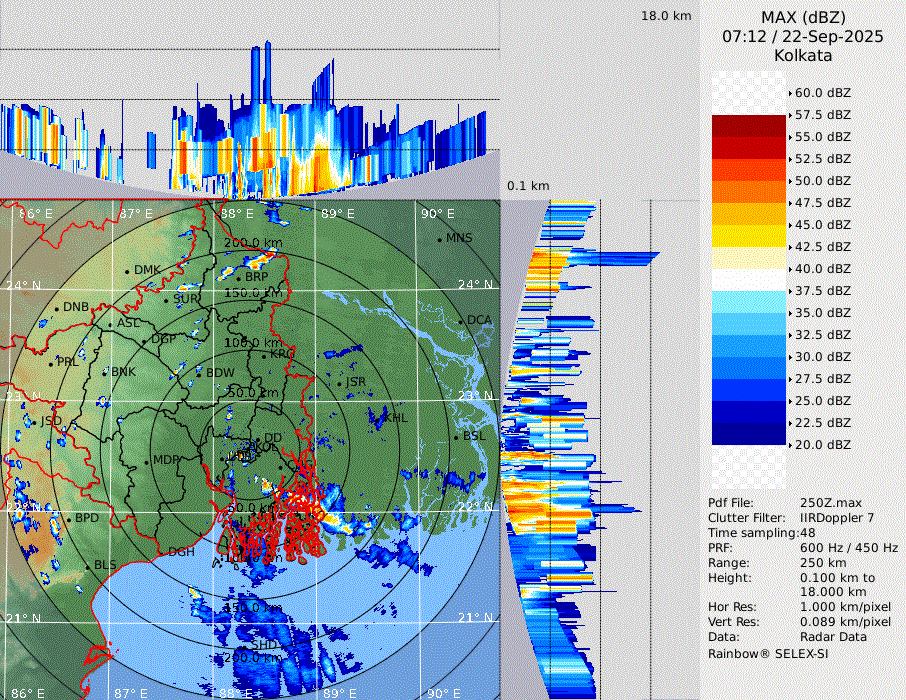Select the JSR station marker
This screenshot has height=700, width=906.
(x=339, y=383)
